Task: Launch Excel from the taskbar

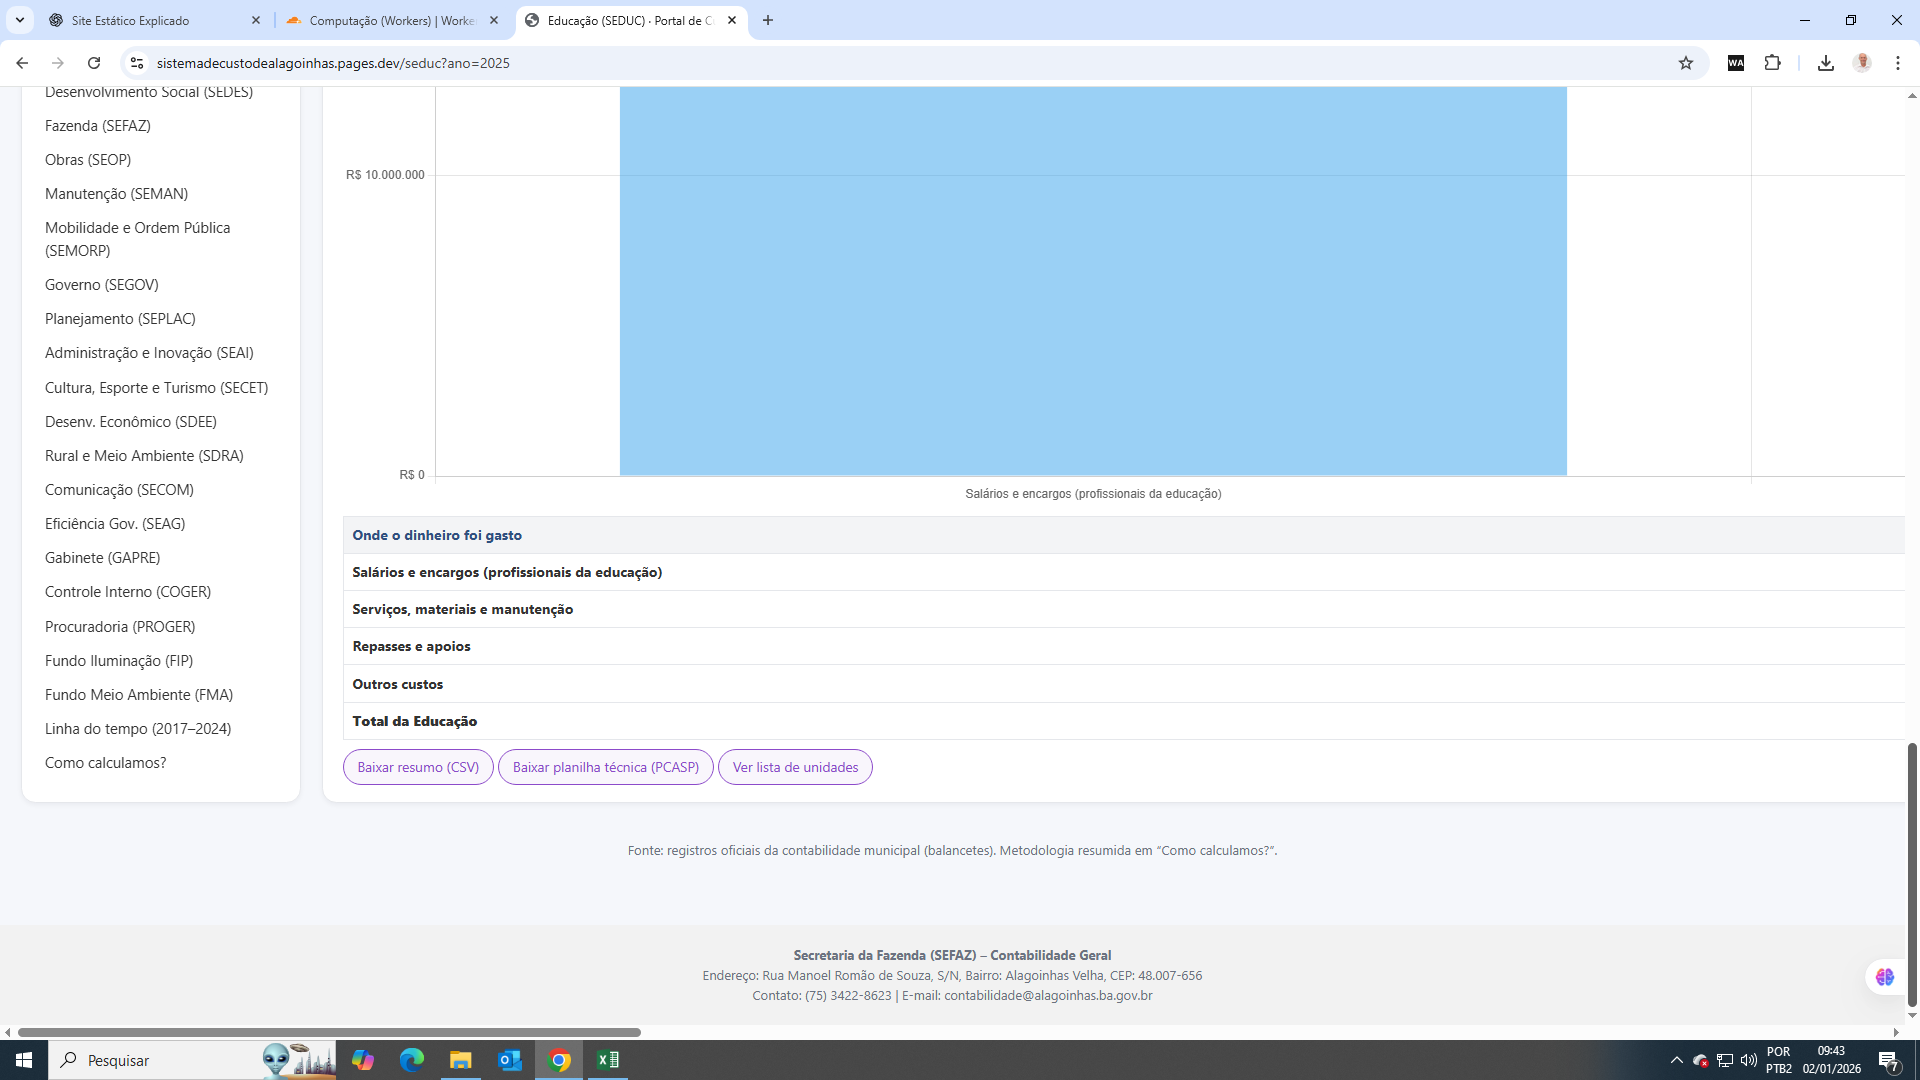Action: pyautogui.click(x=608, y=1060)
